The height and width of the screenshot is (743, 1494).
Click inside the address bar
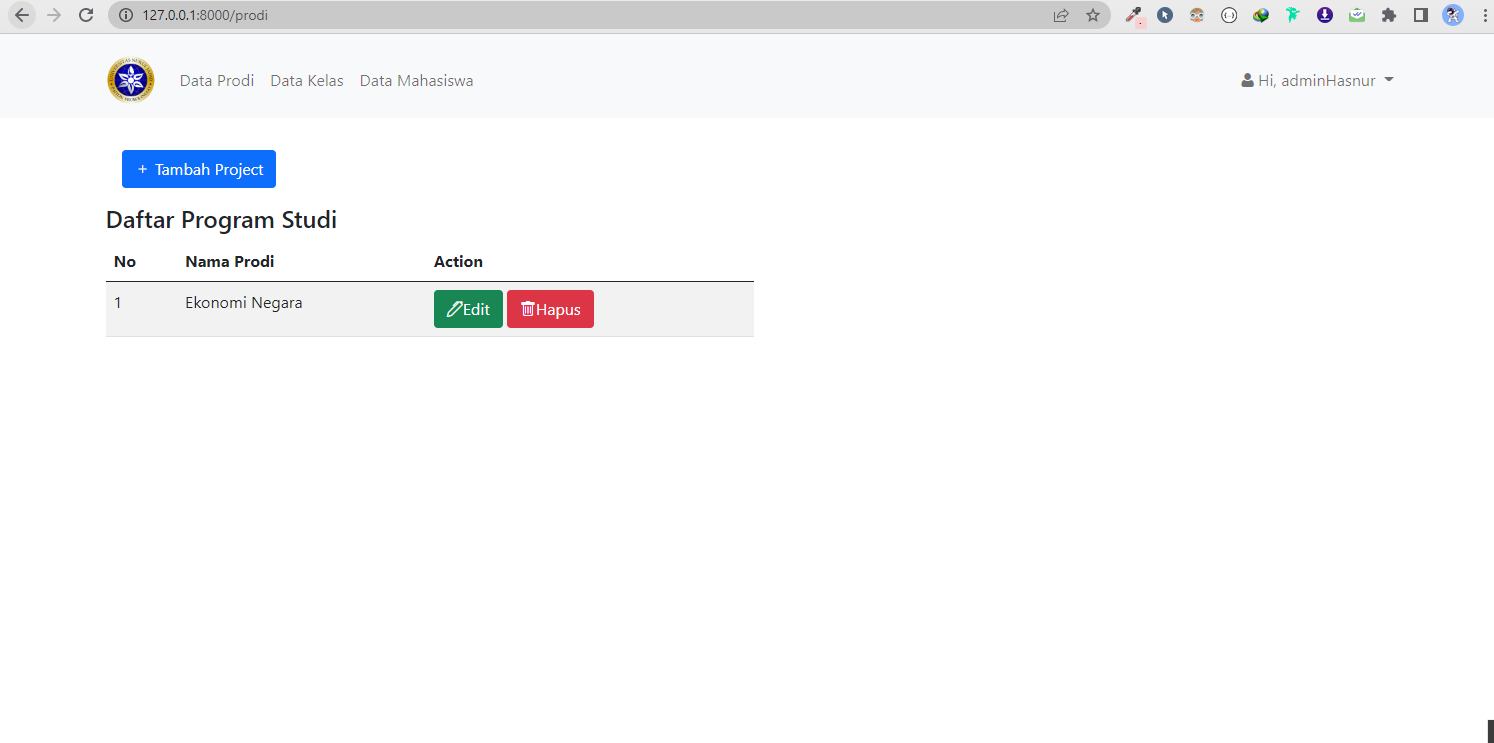[400, 15]
